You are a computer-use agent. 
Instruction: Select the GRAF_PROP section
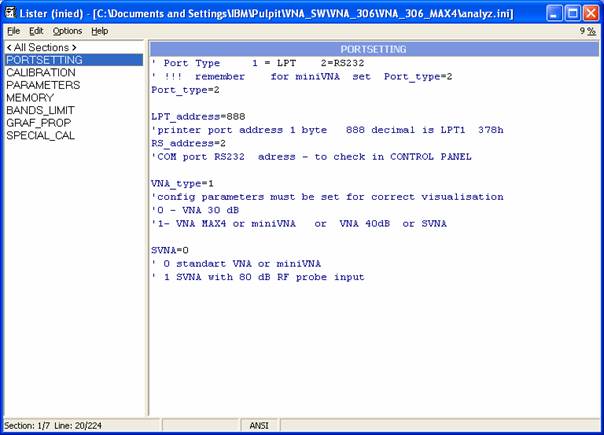coord(38,123)
